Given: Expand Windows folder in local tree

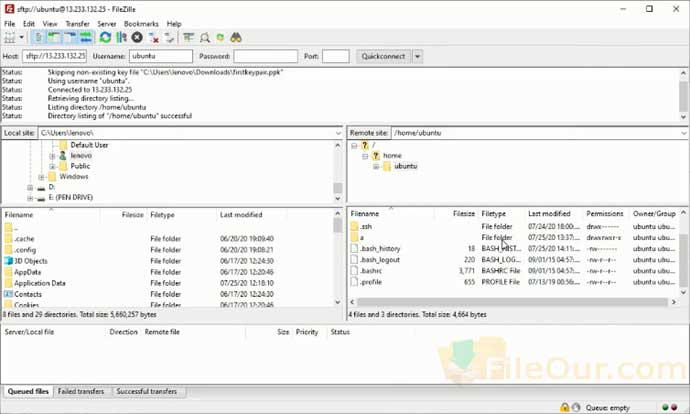Looking at the screenshot, I should (41, 177).
